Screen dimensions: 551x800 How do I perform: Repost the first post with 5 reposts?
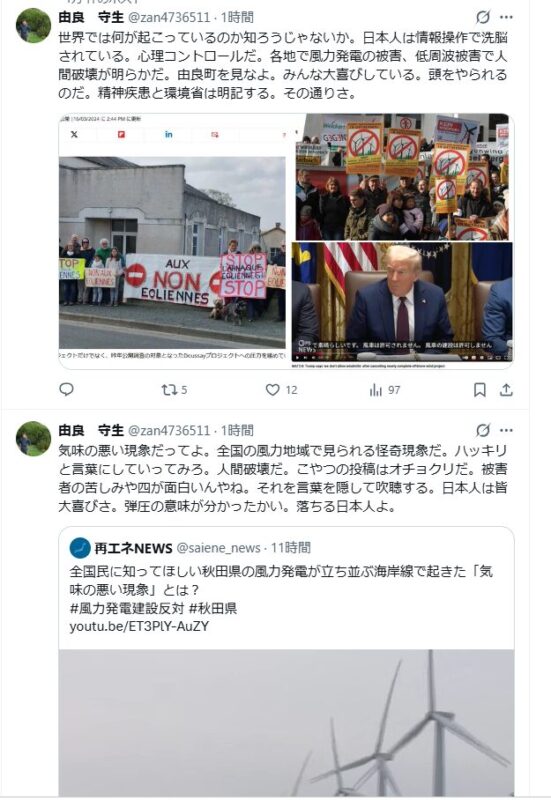174,390
